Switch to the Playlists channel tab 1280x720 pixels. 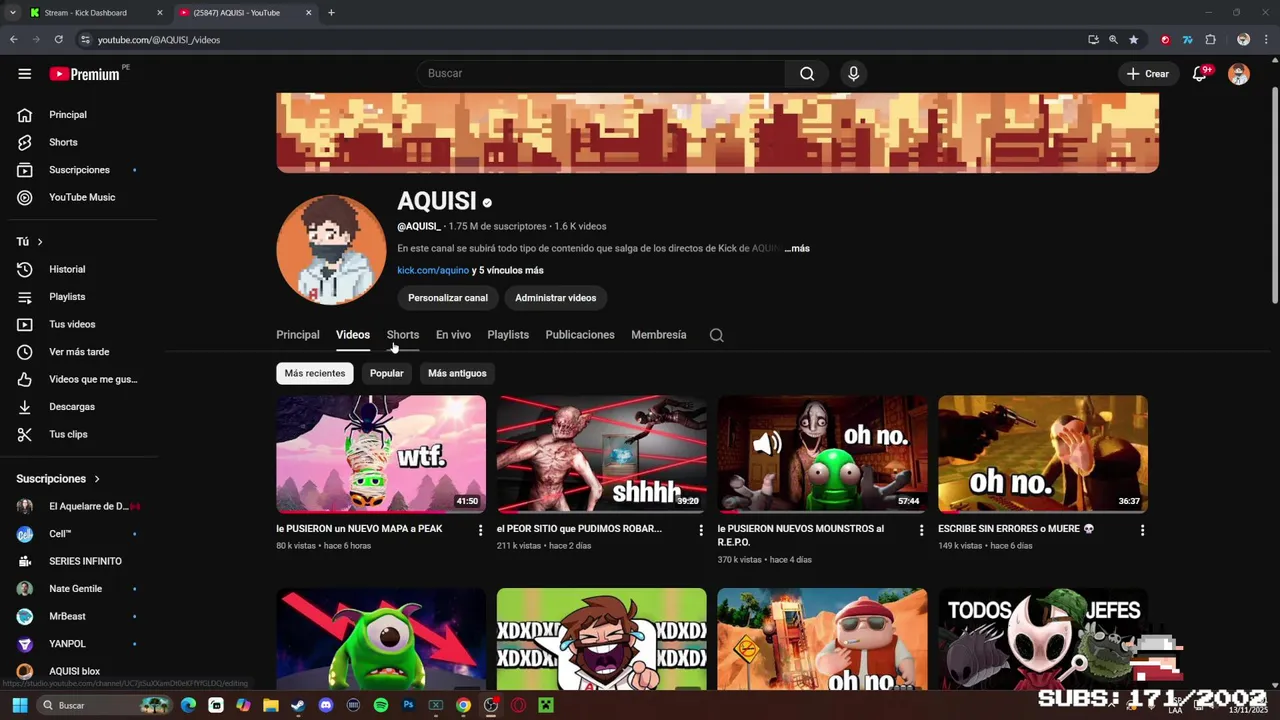[x=508, y=335]
